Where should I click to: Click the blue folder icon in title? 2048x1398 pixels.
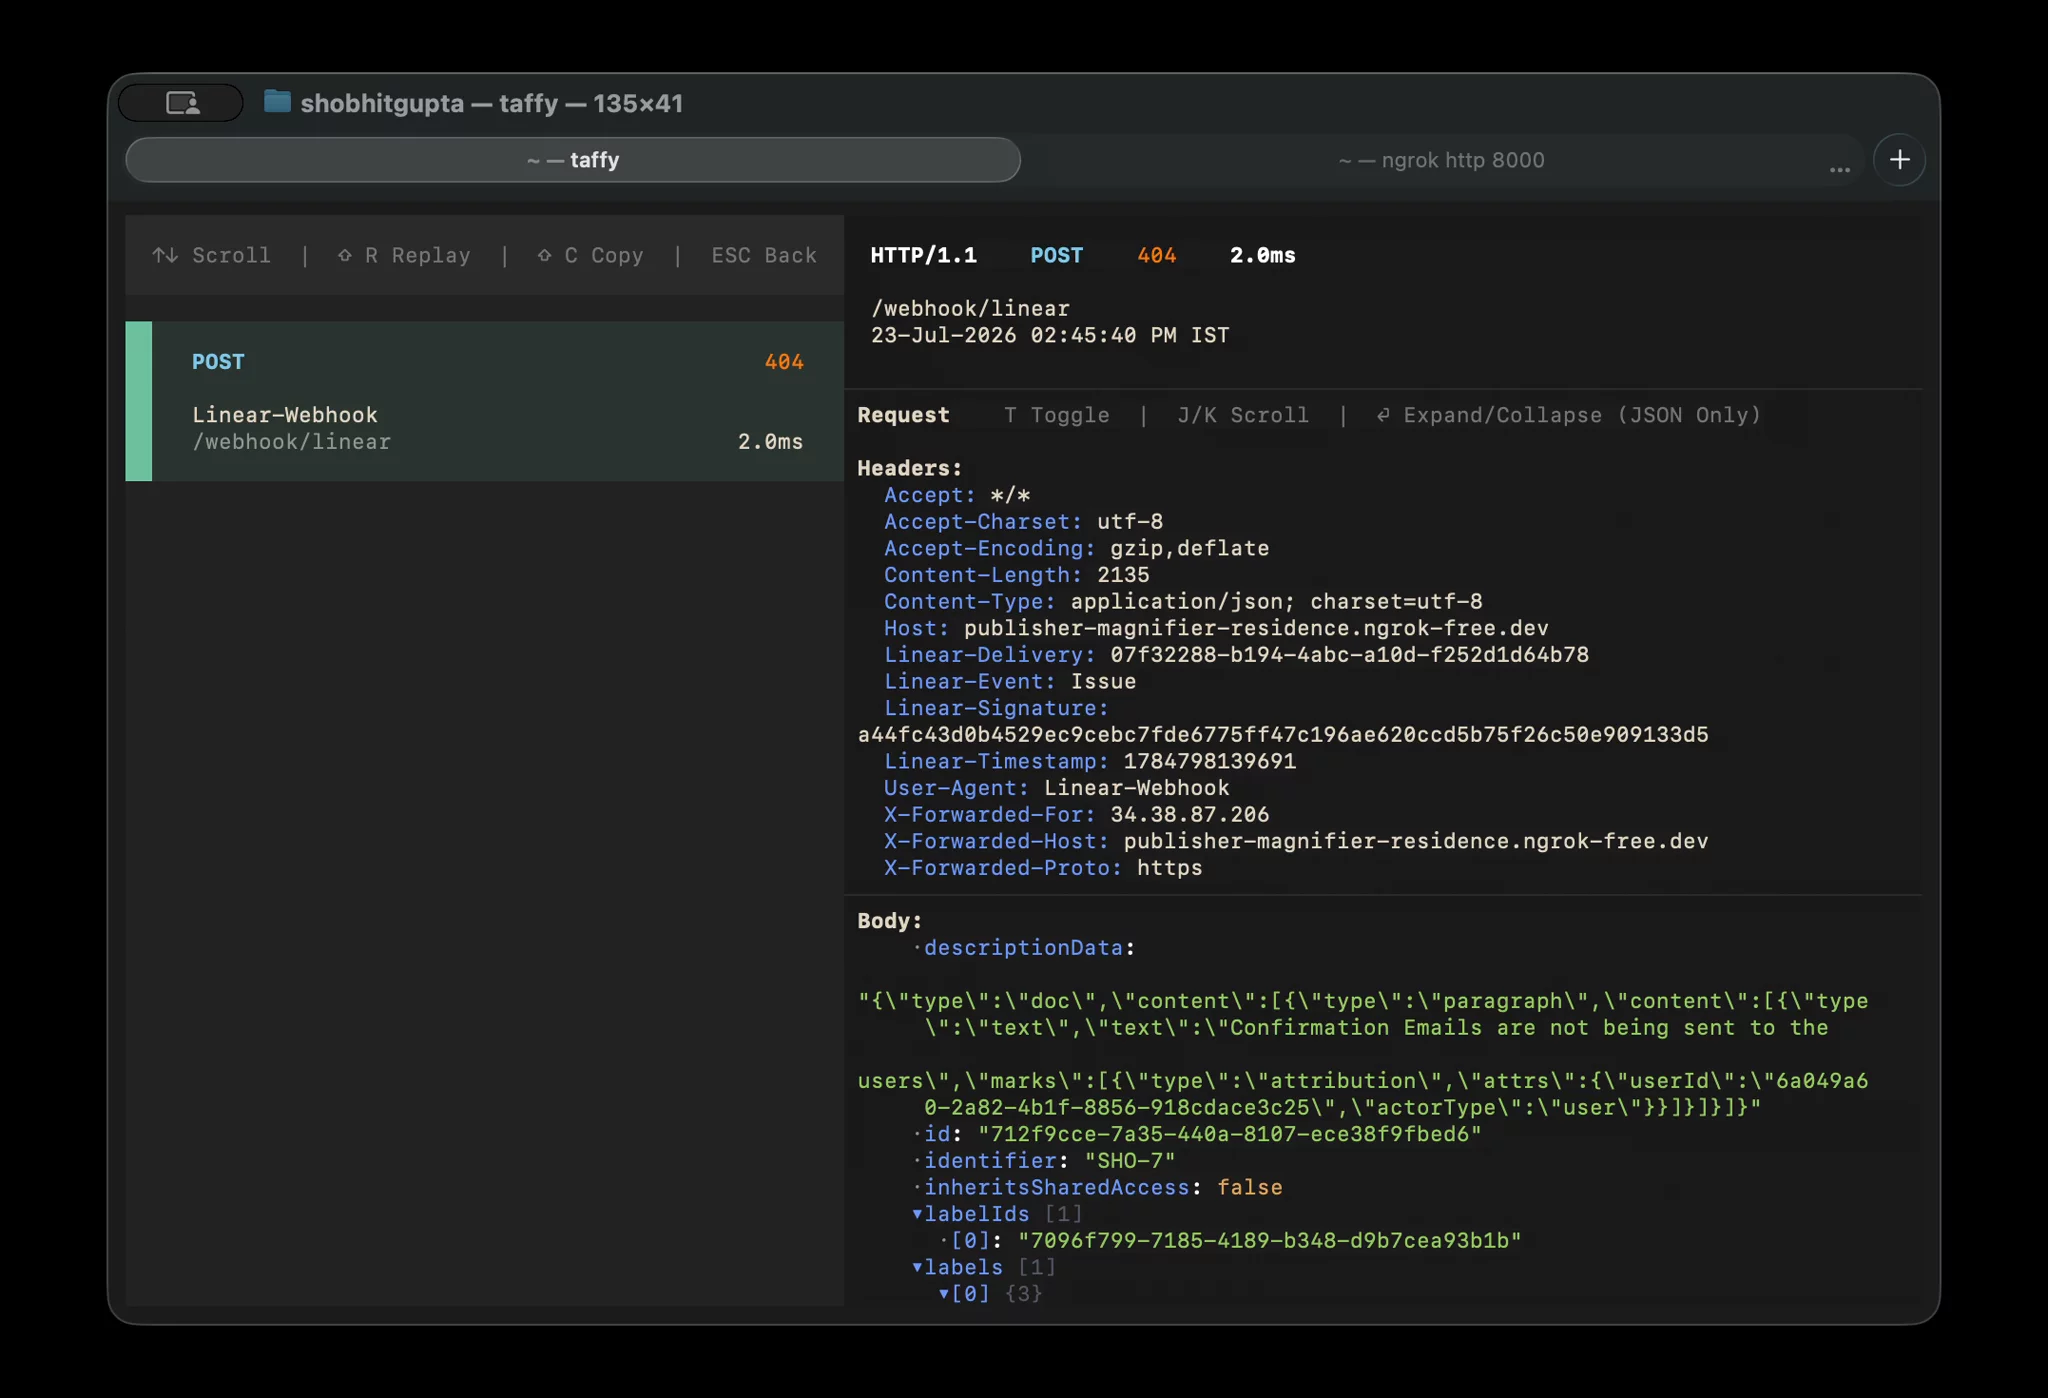click(277, 102)
